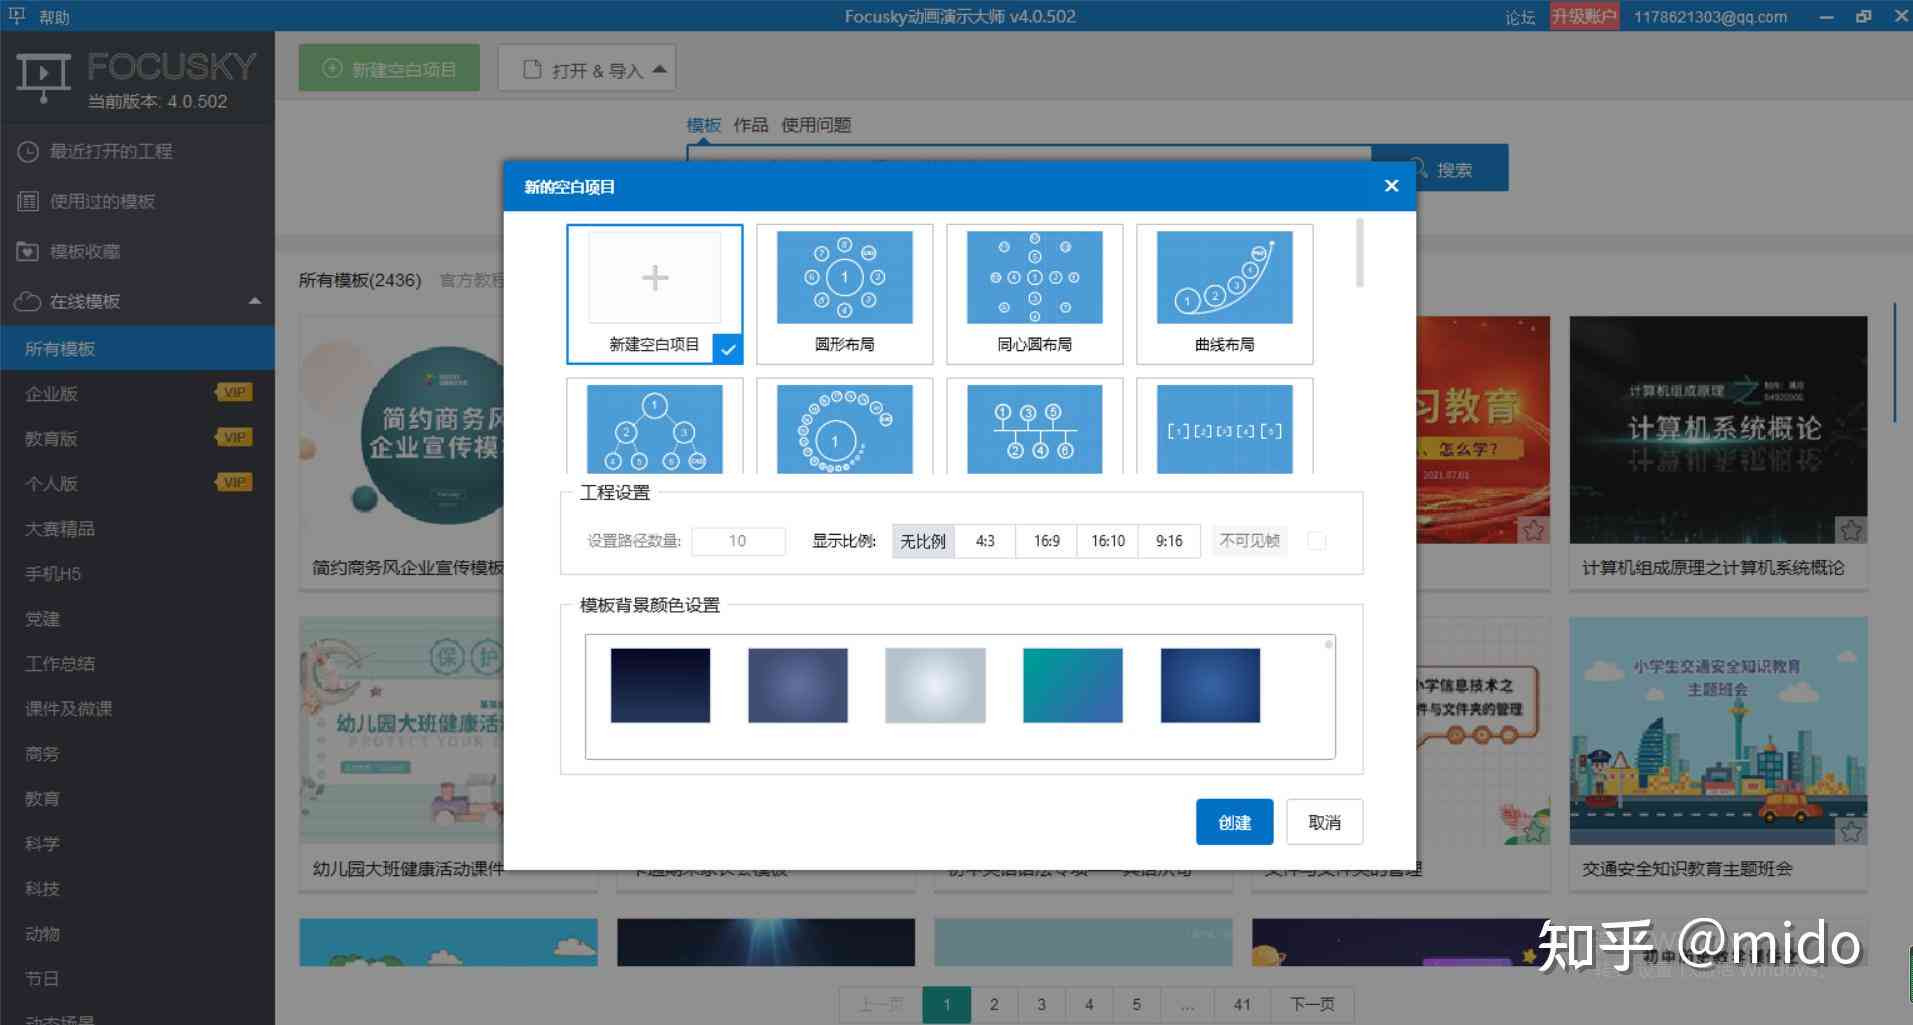The height and width of the screenshot is (1025, 1913).
Task: Click the 新建空白项目 green button
Action: click(389, 69)
